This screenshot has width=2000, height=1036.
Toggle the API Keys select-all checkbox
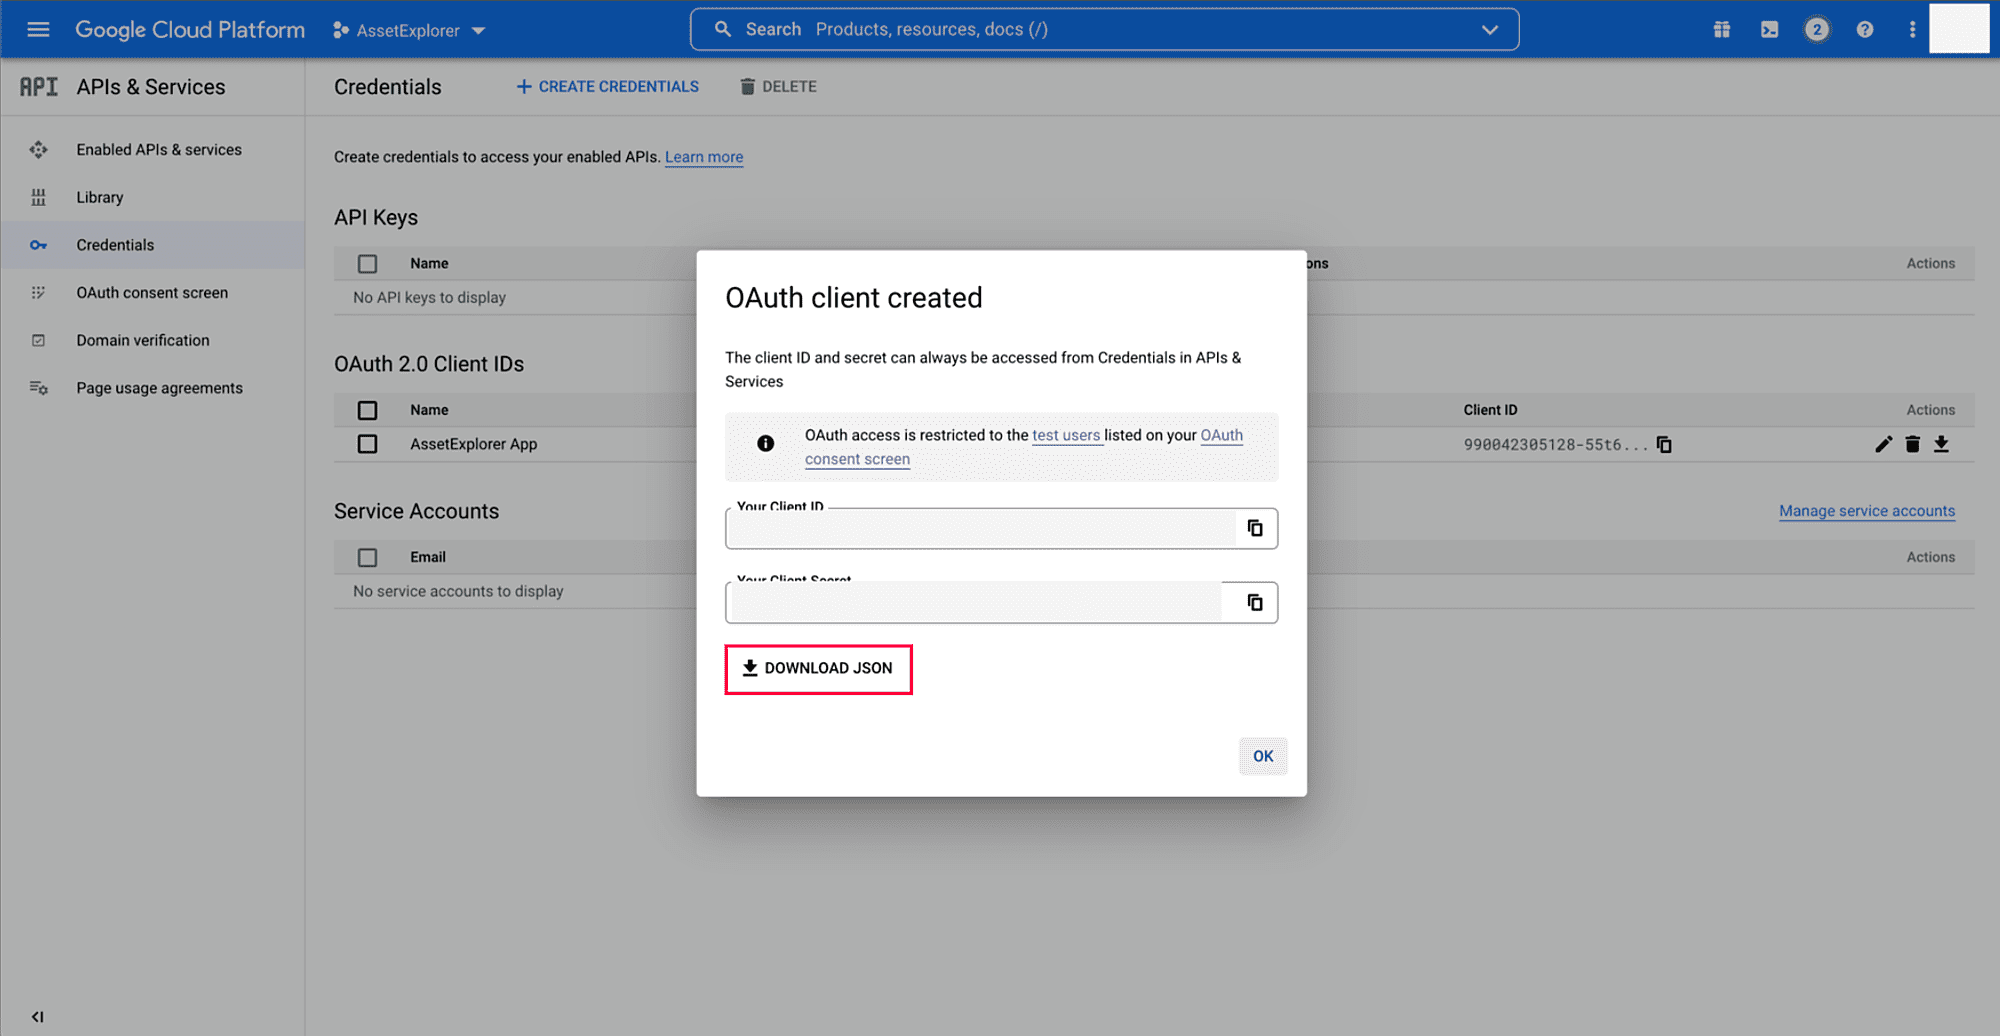(368, 264)
